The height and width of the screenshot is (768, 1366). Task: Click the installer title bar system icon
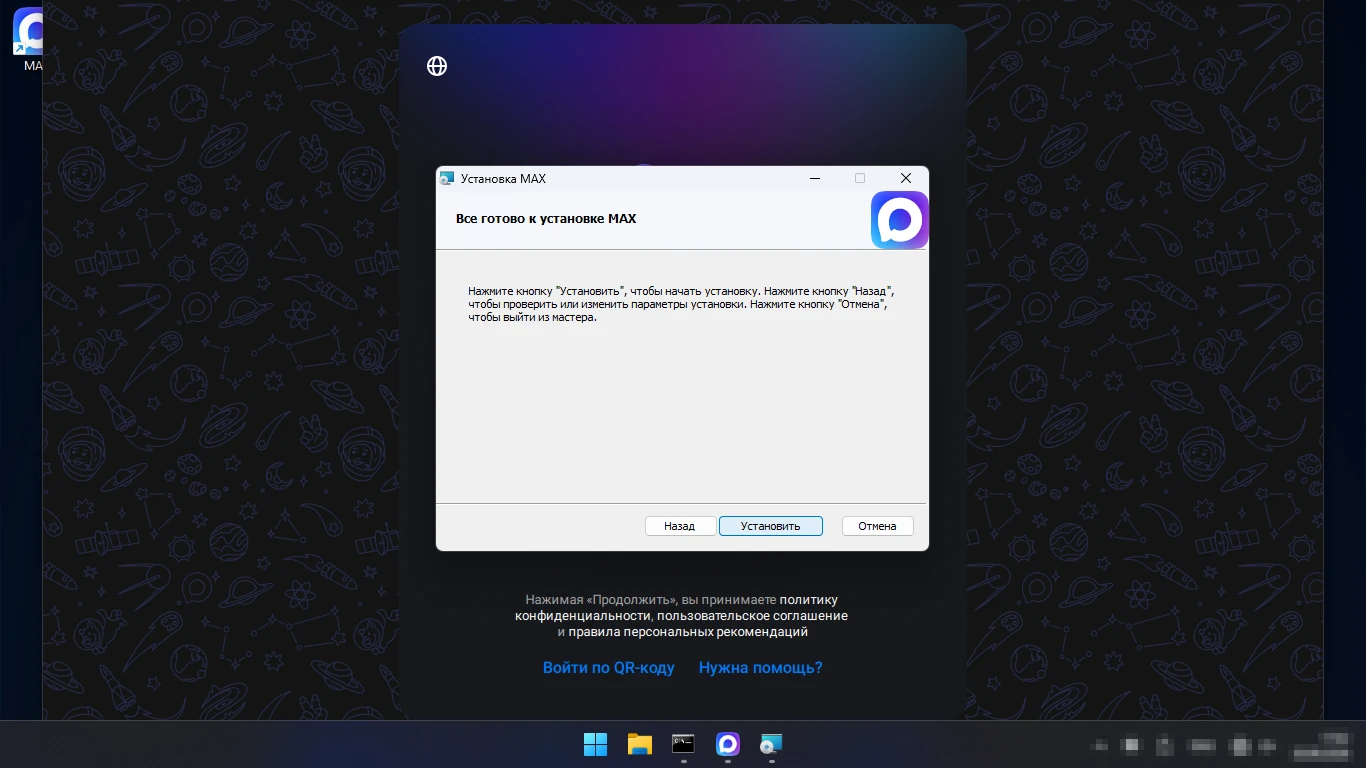447,178
